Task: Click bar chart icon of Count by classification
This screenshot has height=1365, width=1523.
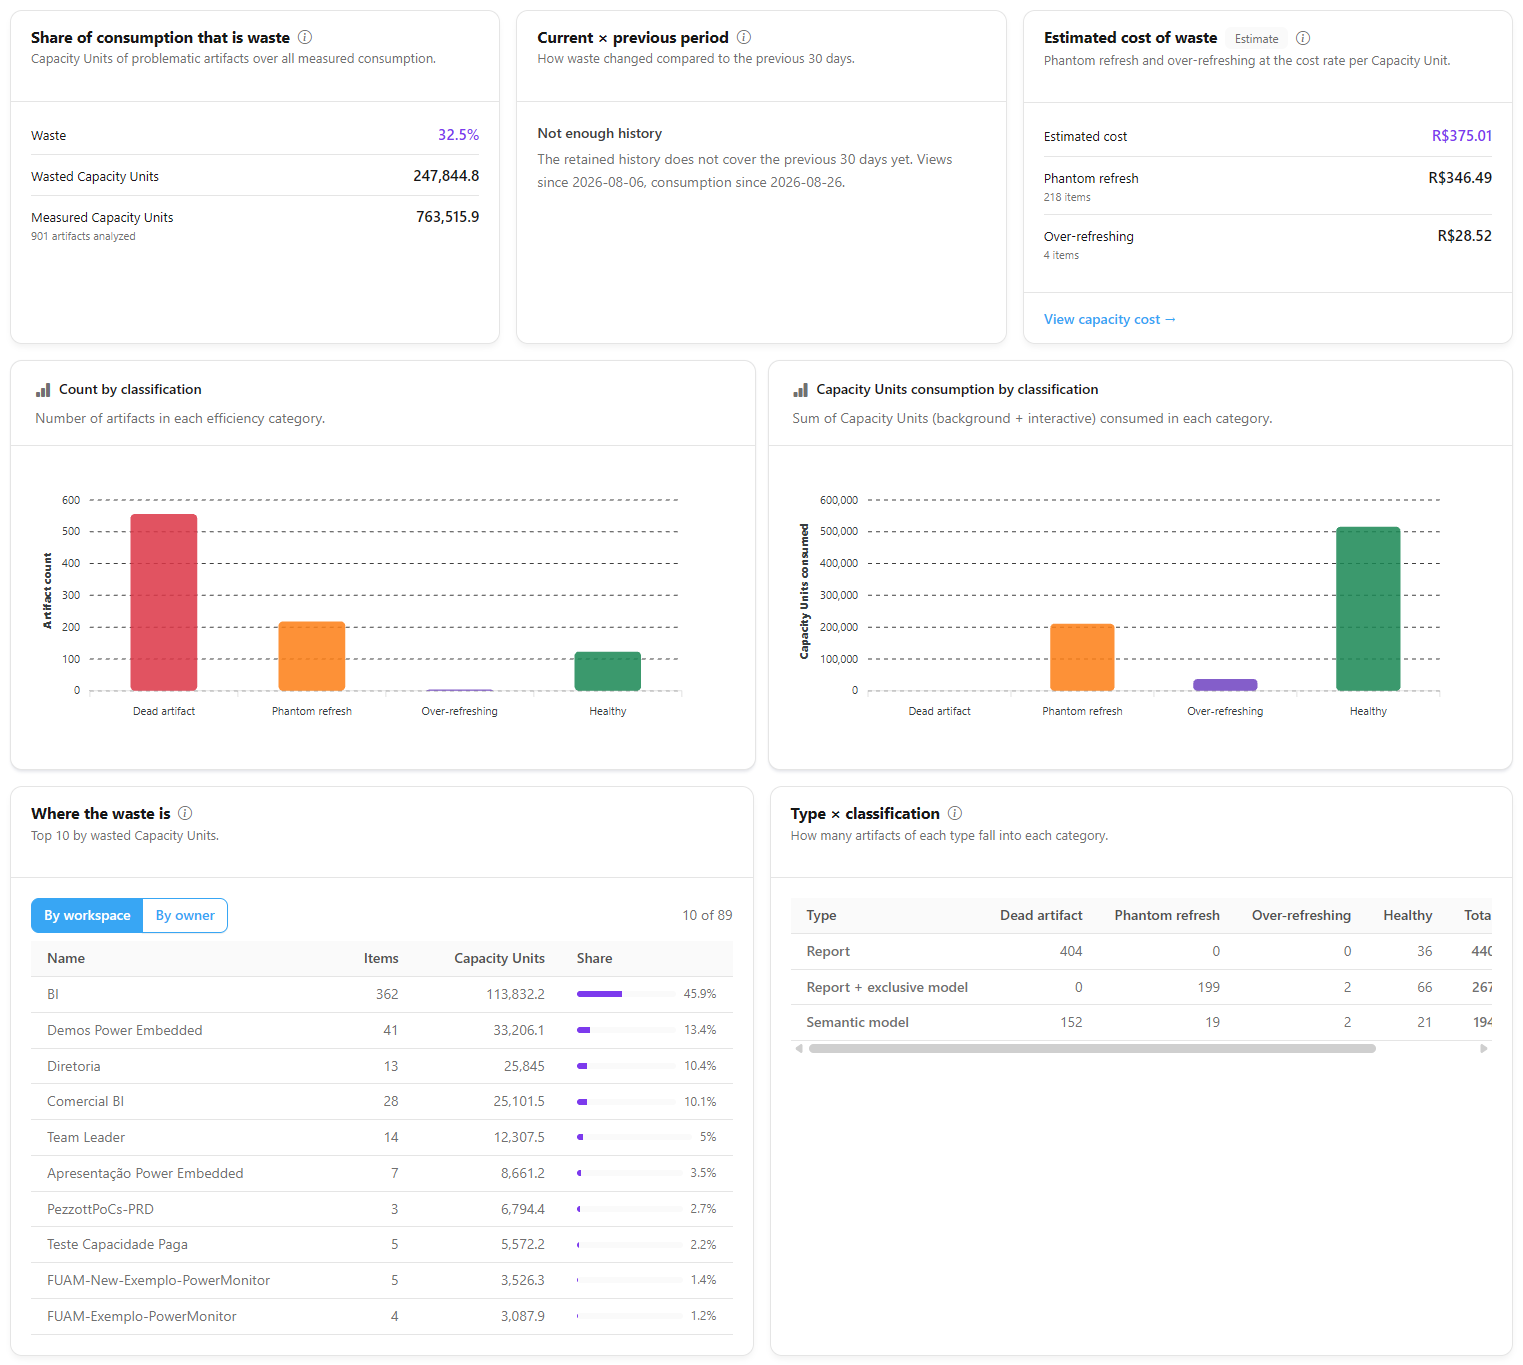Action: pyautogui.click(x=43, y=390)
